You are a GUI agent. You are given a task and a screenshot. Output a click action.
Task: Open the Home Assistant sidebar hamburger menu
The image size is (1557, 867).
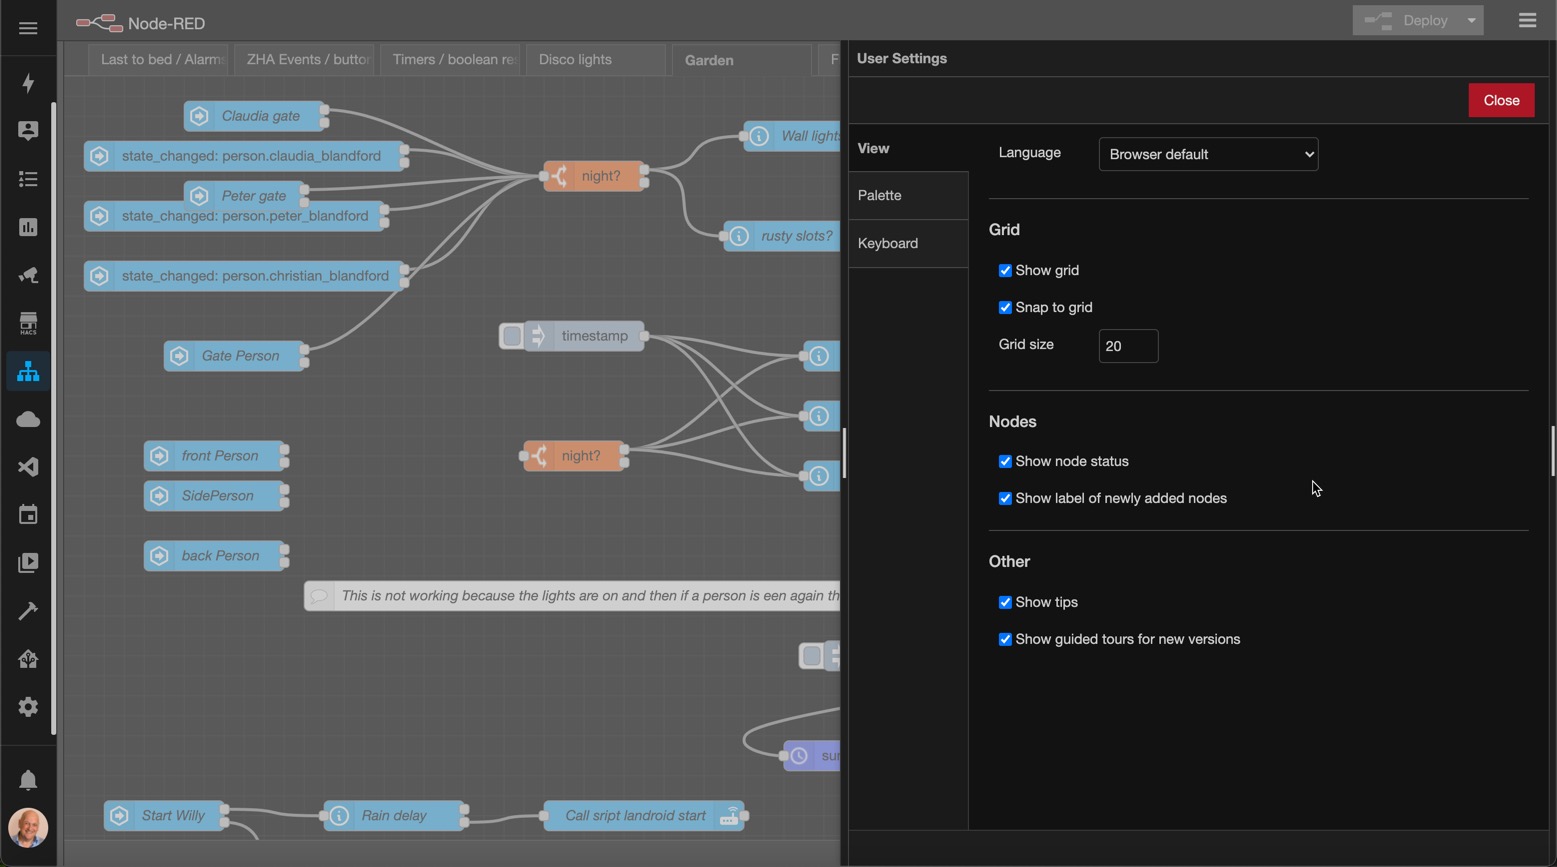coord(28,28)
